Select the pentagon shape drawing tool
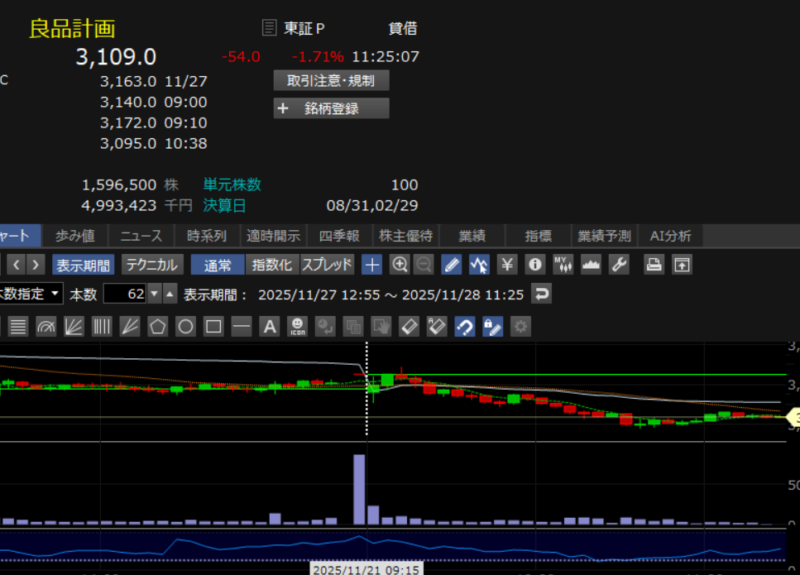 (158, 326)
